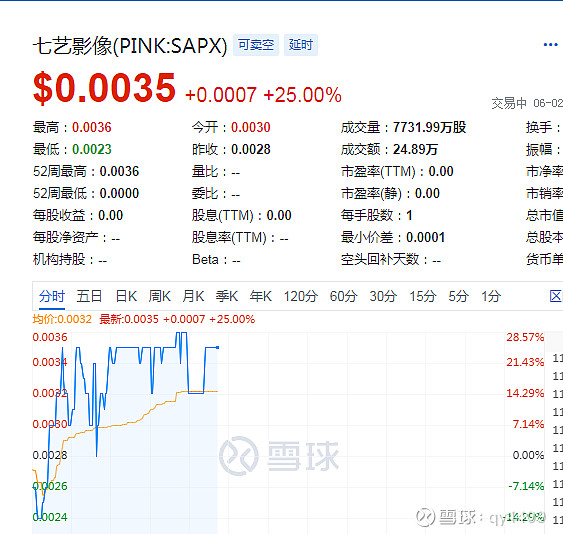Select the 120分 chart interval

pyautogui.click(x=301, y=297)
